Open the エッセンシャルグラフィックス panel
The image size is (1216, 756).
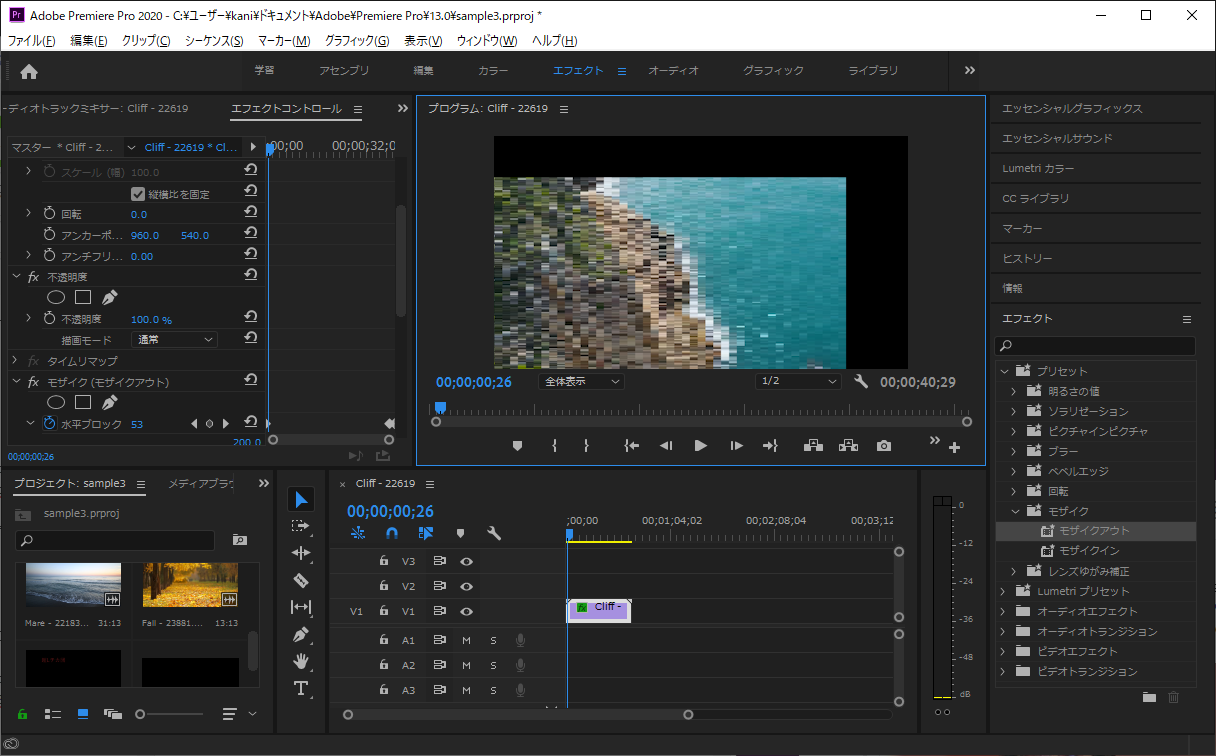1072,108
